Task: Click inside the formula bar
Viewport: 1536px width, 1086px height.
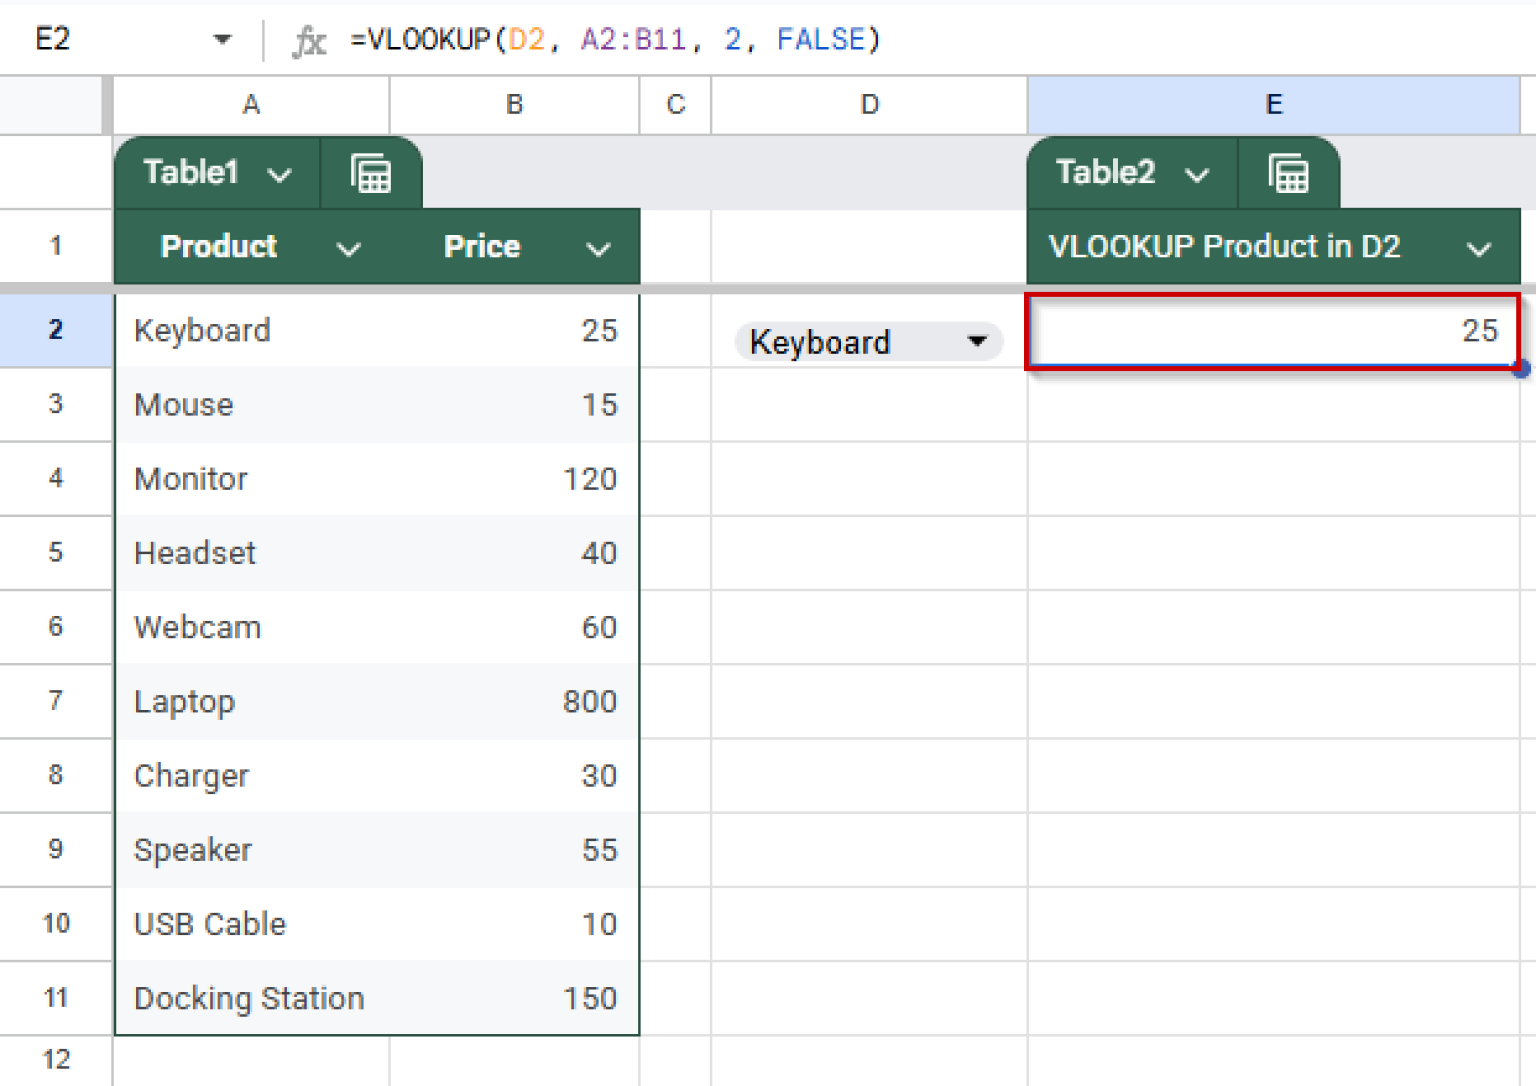Action: pyautogui.click(x=700, y=39)
